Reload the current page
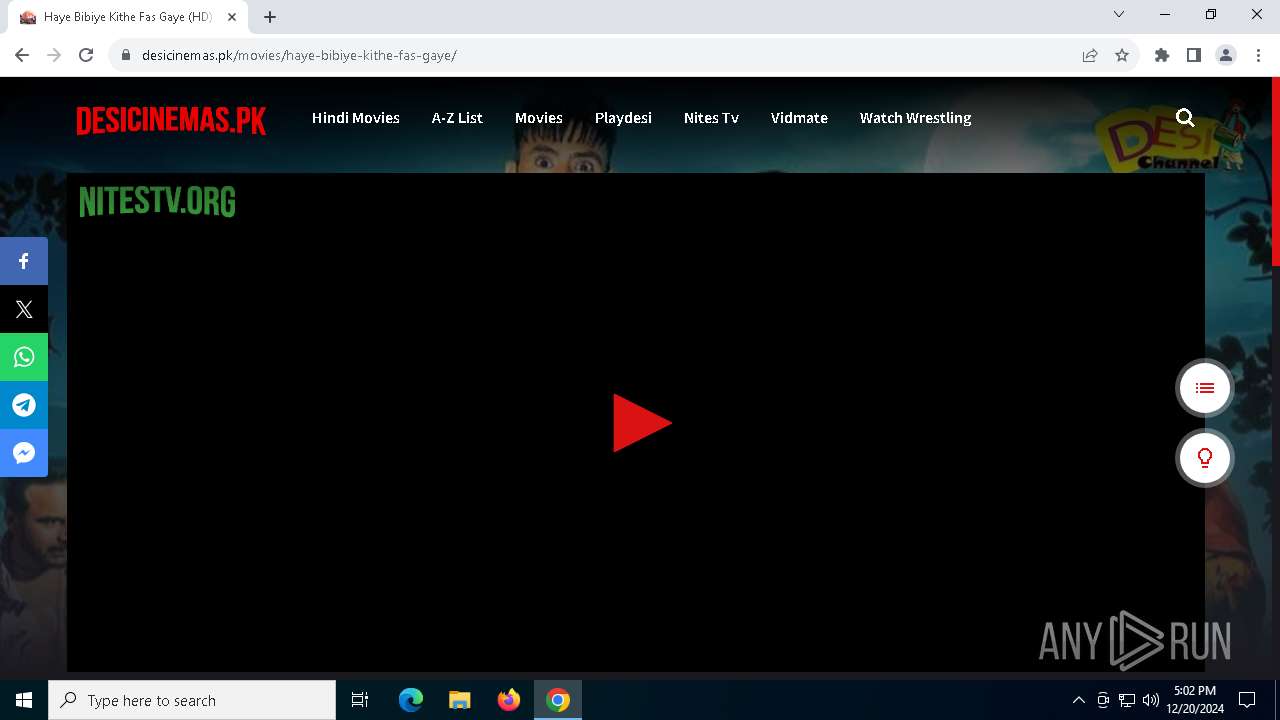The height and width of the screenshot is (720, 1280). [86, 55]
